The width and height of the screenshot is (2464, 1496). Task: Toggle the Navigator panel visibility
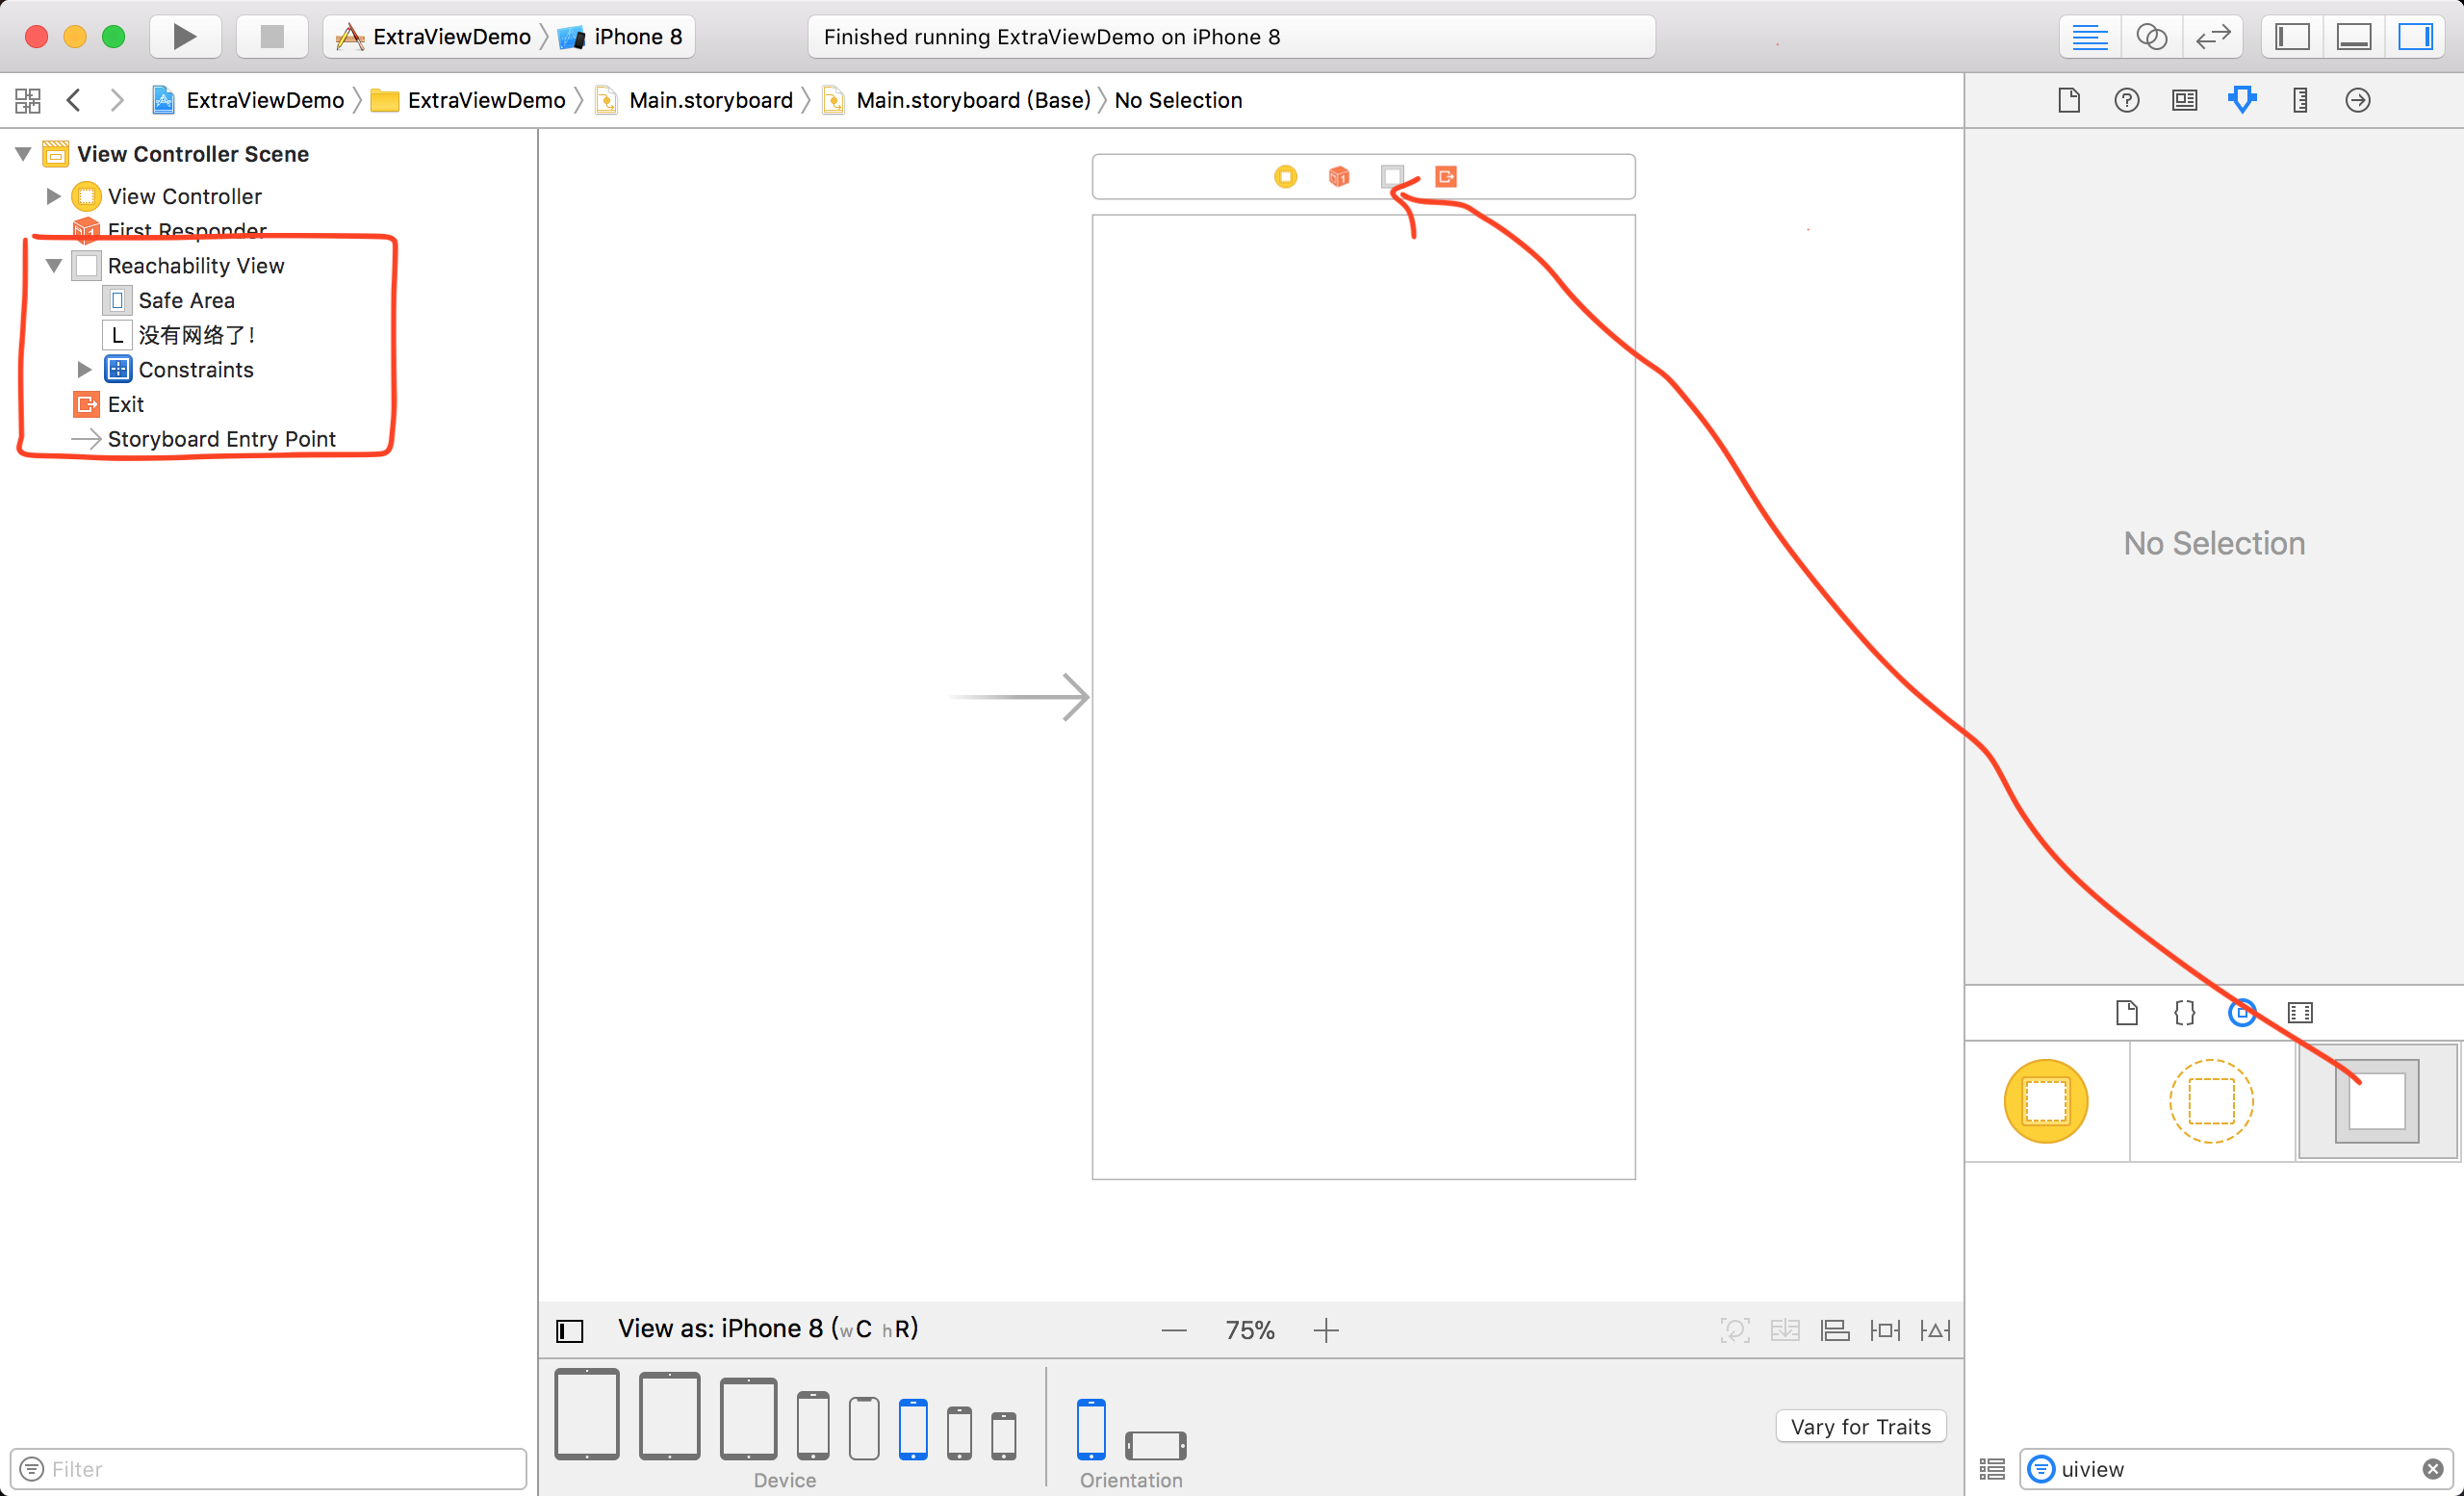coord(2292,37)
